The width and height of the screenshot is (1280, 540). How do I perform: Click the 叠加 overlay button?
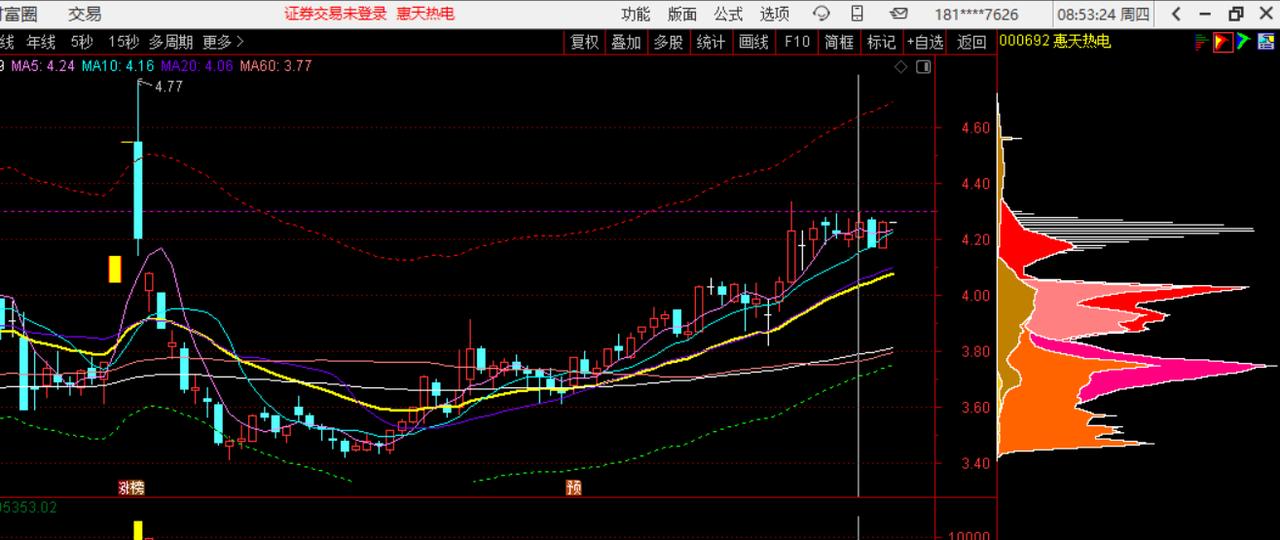tap(626, 42)
